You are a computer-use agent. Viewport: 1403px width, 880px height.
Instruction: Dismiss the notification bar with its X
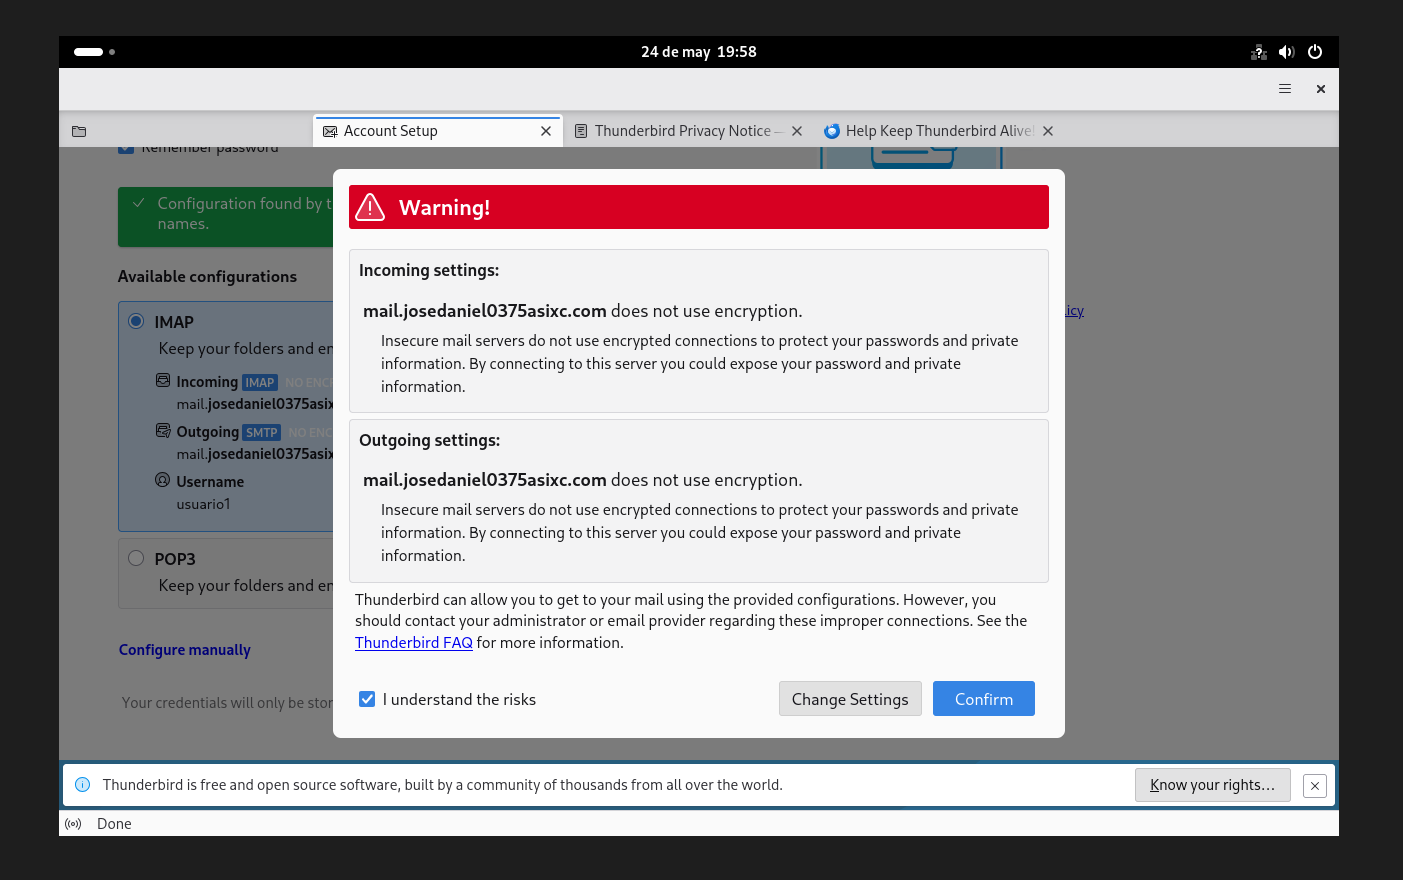pyautogui.click(x=1315, y=786)
